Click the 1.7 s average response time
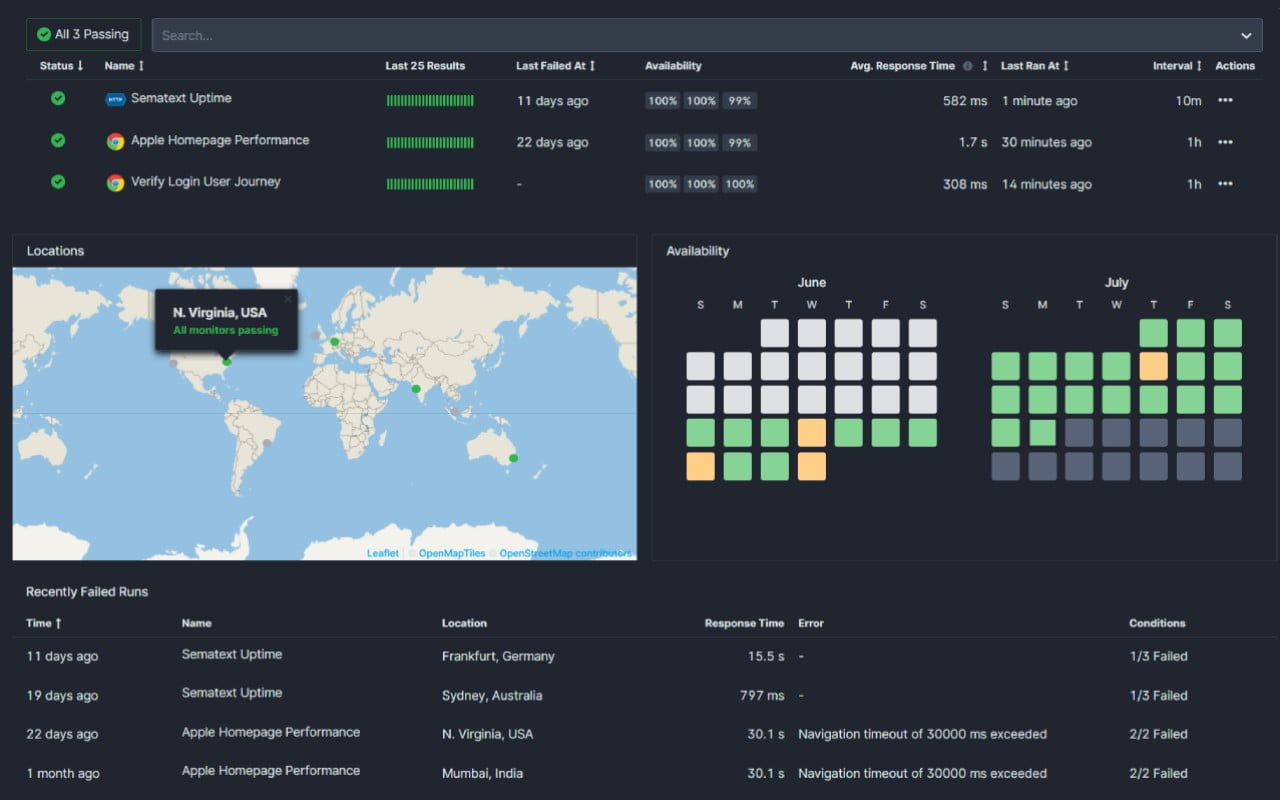This screenshot has height=800, width=1280. (x=973, y=142)
